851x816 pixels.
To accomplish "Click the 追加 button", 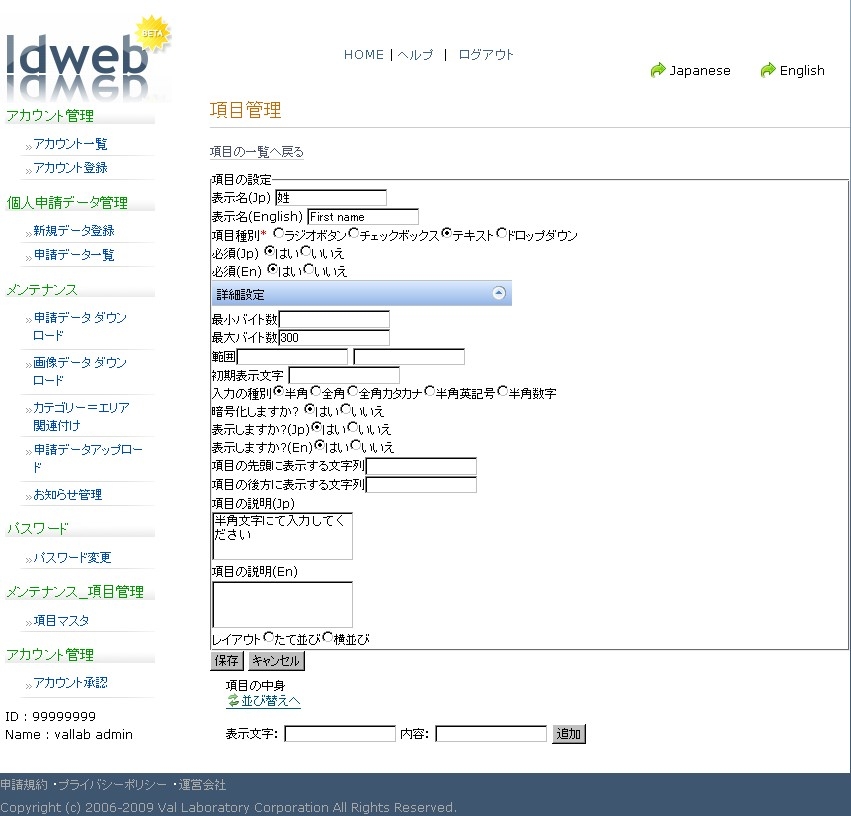I will tap(568, 734).
